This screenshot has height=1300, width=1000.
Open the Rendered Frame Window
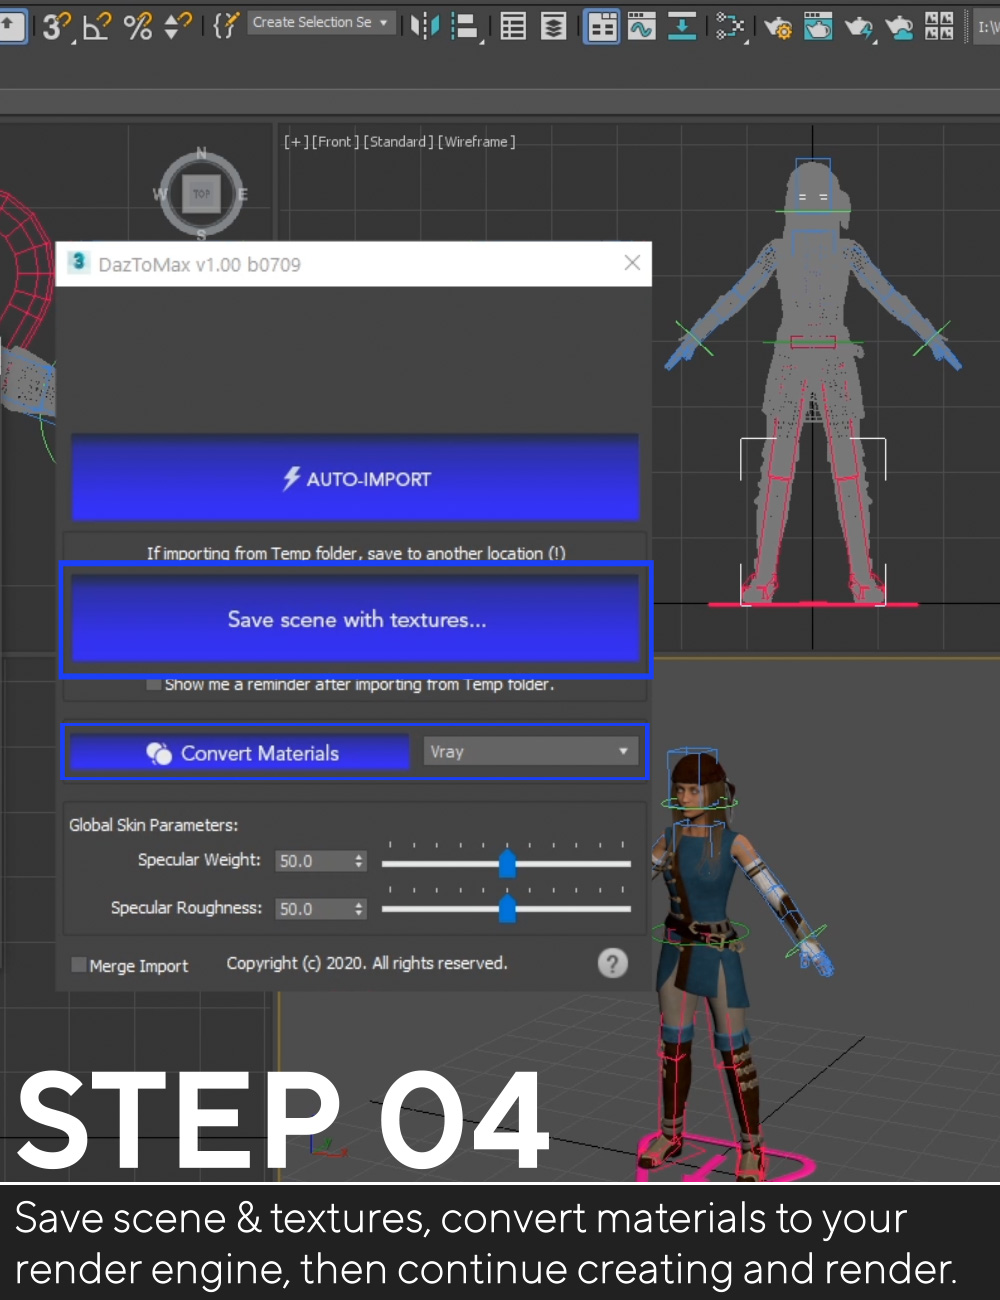pyautogui.click(x=818, y=26)
